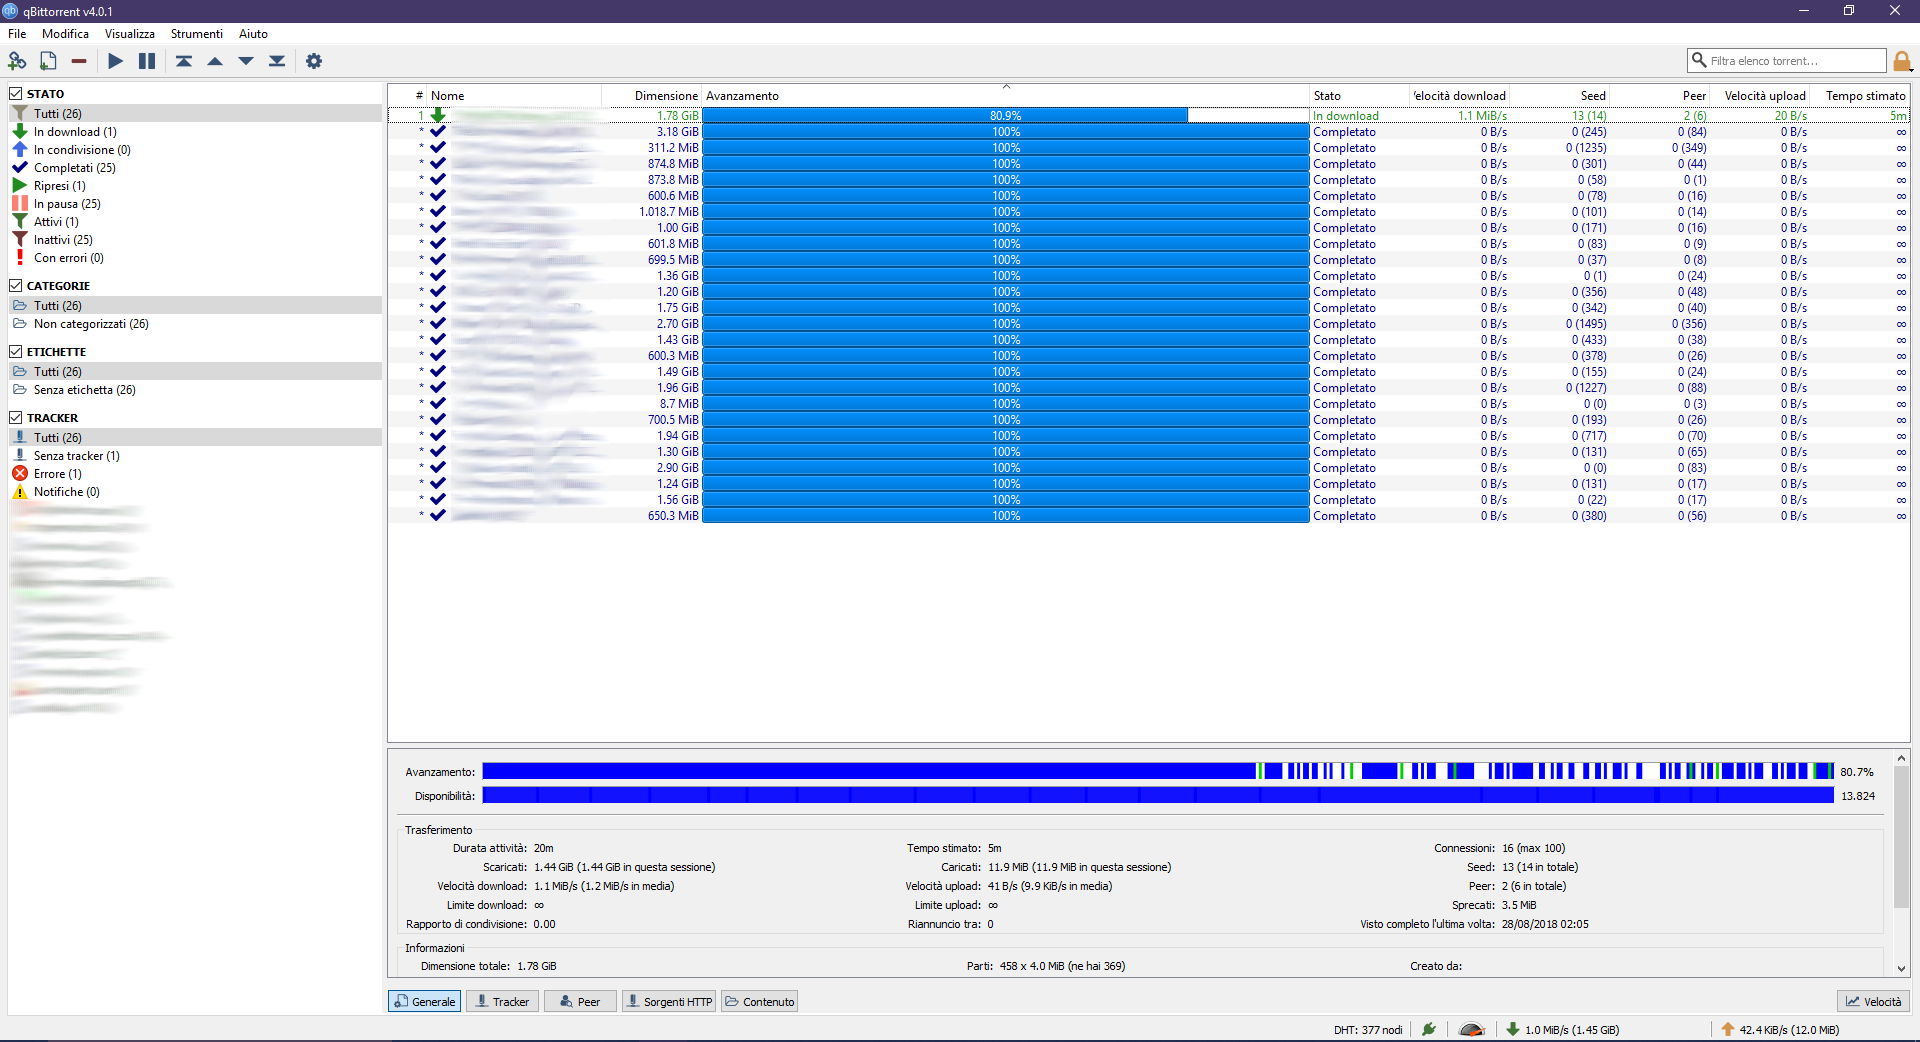Select the 650.3 MiB torrent row

click(1148, 516)
